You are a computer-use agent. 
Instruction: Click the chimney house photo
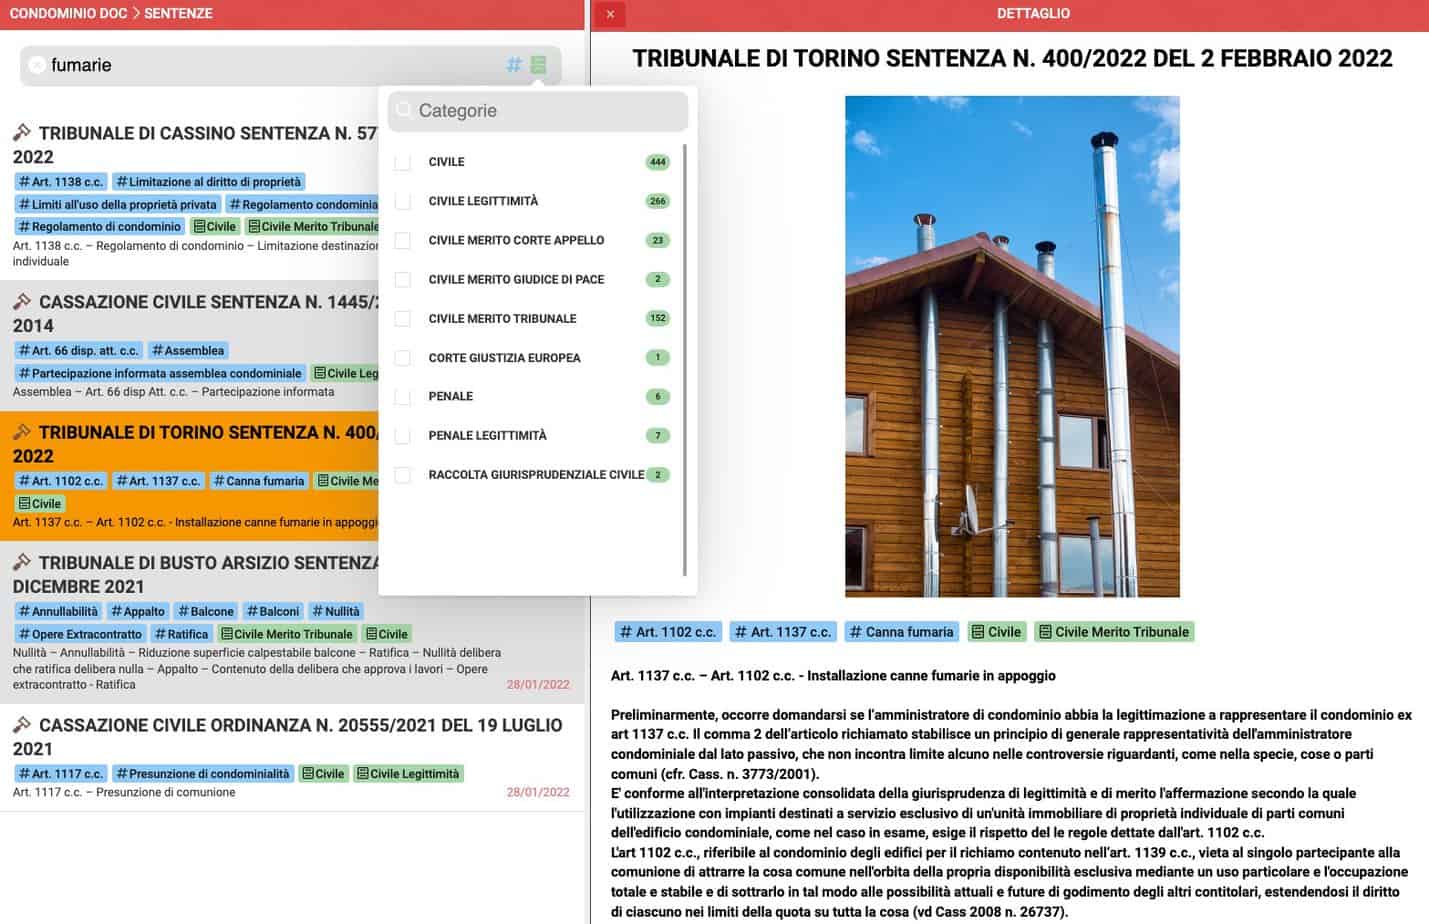click(1012, 346)
